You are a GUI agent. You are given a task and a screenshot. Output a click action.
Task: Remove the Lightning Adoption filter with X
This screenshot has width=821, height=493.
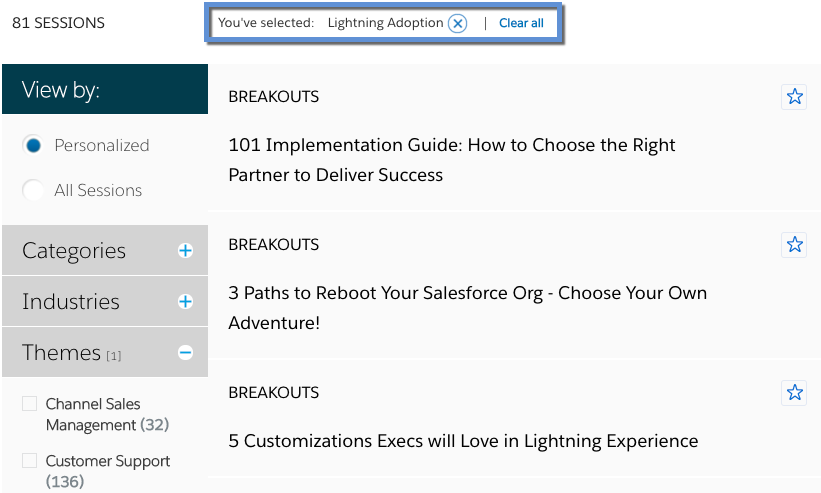coord(457,23)
